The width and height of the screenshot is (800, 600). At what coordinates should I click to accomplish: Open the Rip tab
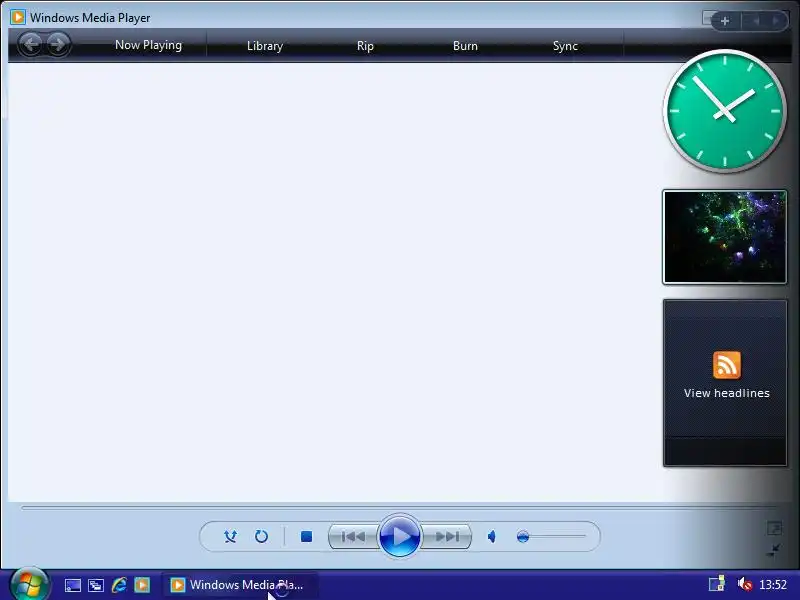point(365,46)
